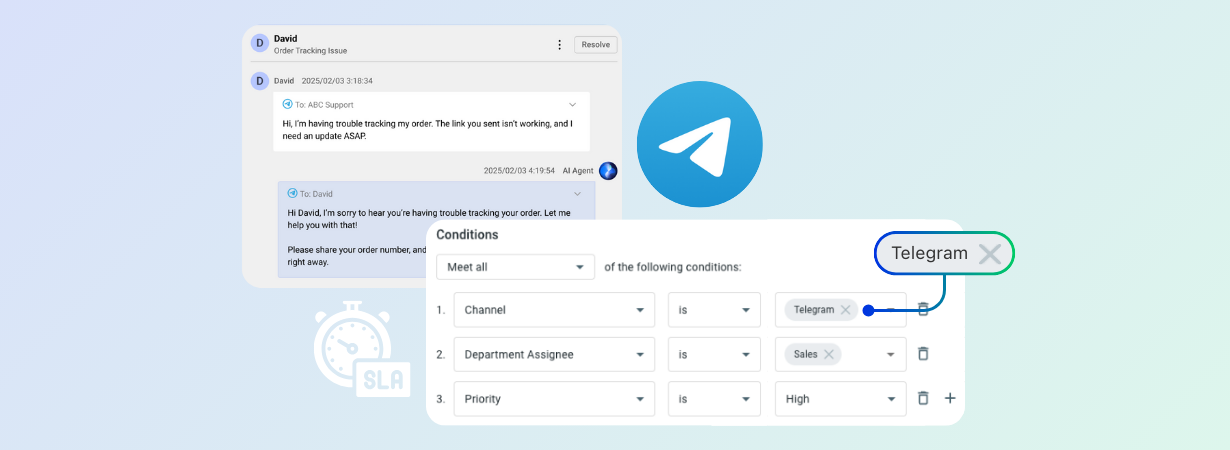The width and height of the screenshot is (1230, 450).
Task: Open the Meet all dropdown
Action: click(515, 268)
